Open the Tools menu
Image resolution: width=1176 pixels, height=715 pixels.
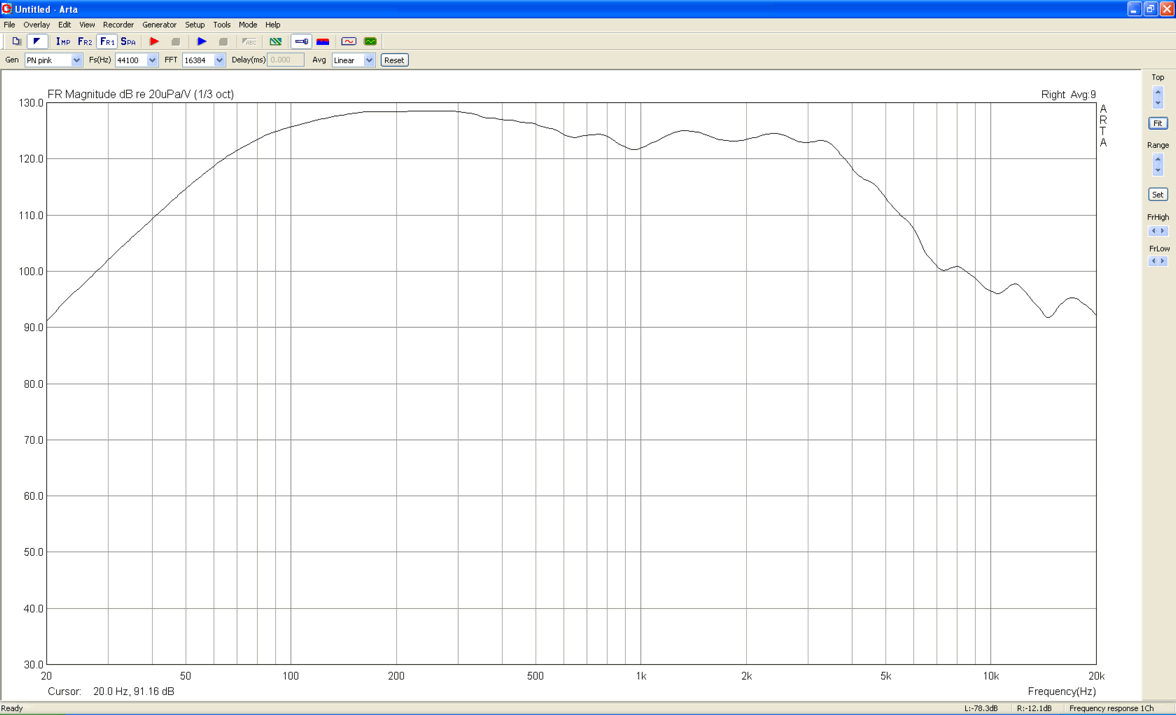coord(222,25)
